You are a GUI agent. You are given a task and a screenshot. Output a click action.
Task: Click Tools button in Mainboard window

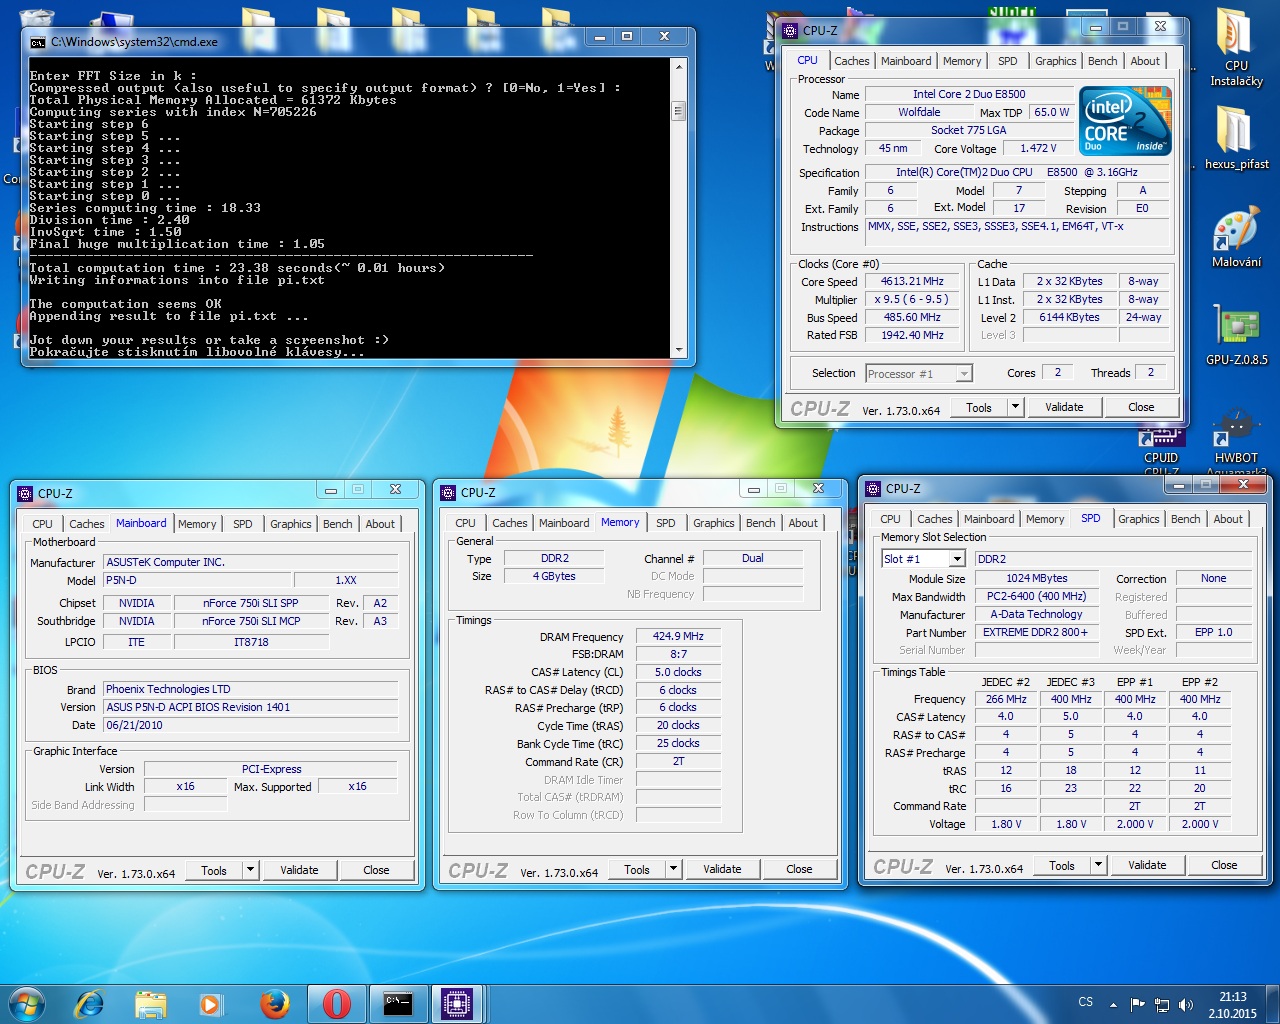coord(214,870)
